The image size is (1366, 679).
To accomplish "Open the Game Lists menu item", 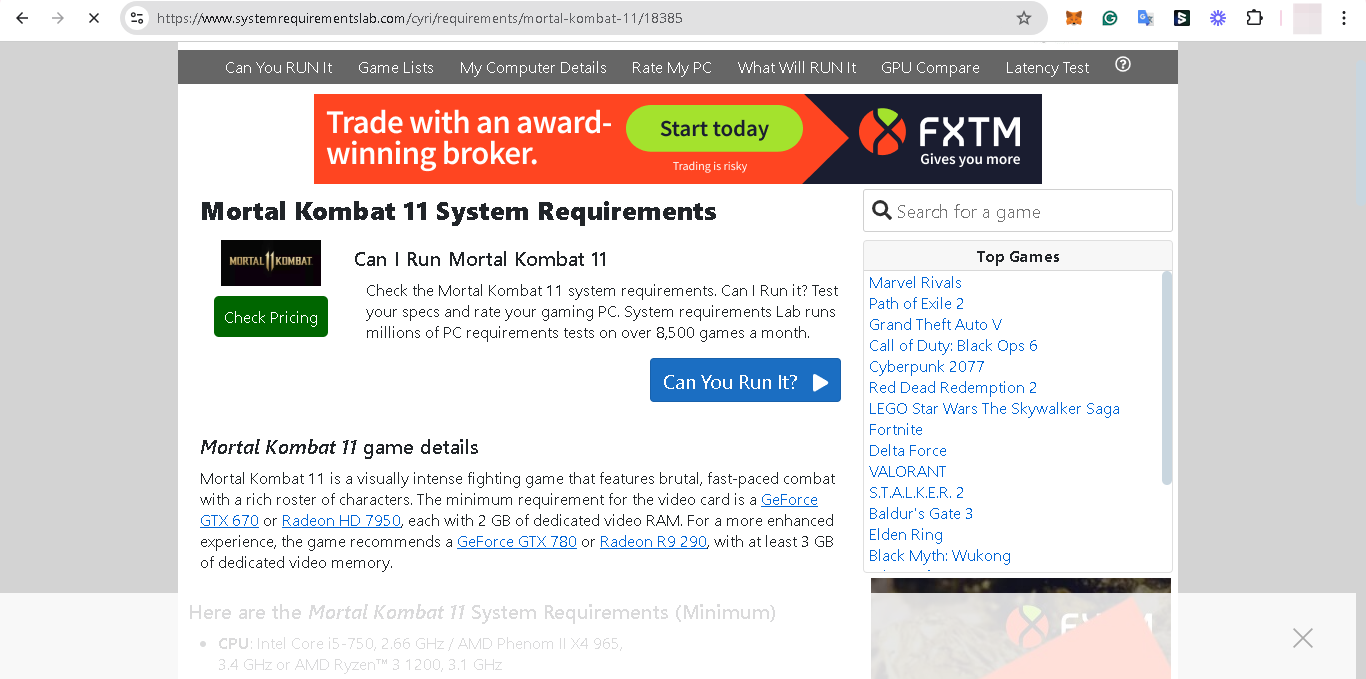I will tap(396, 68).
